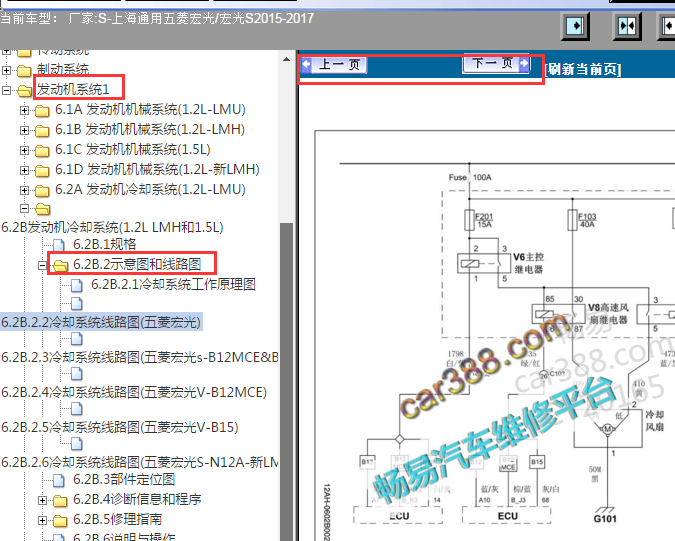Click folder icon next to 制动系统
This screenshot has width=675, height=541.
[24, 70]
